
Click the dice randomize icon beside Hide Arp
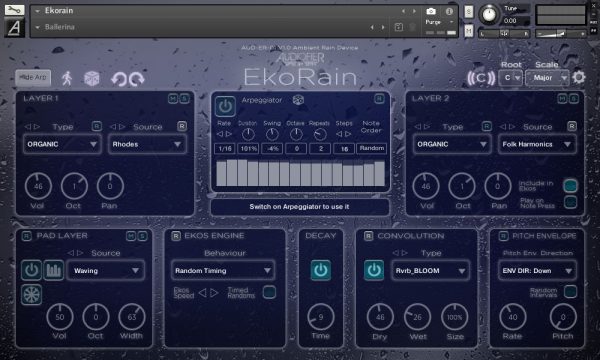[x=91, y=78]
